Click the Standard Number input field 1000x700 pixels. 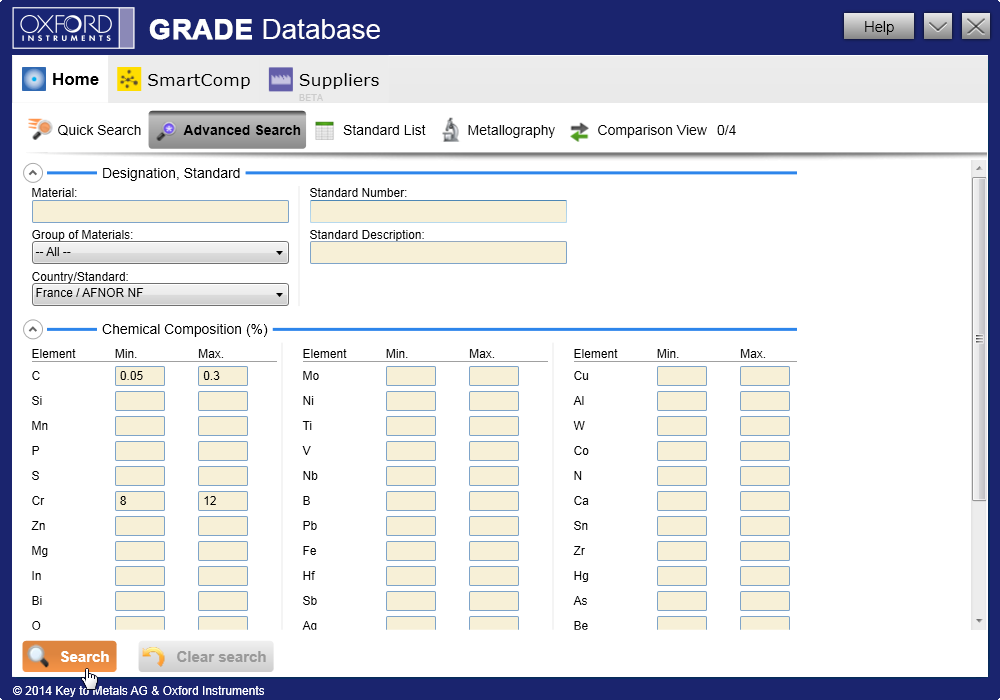click(438, 212)
